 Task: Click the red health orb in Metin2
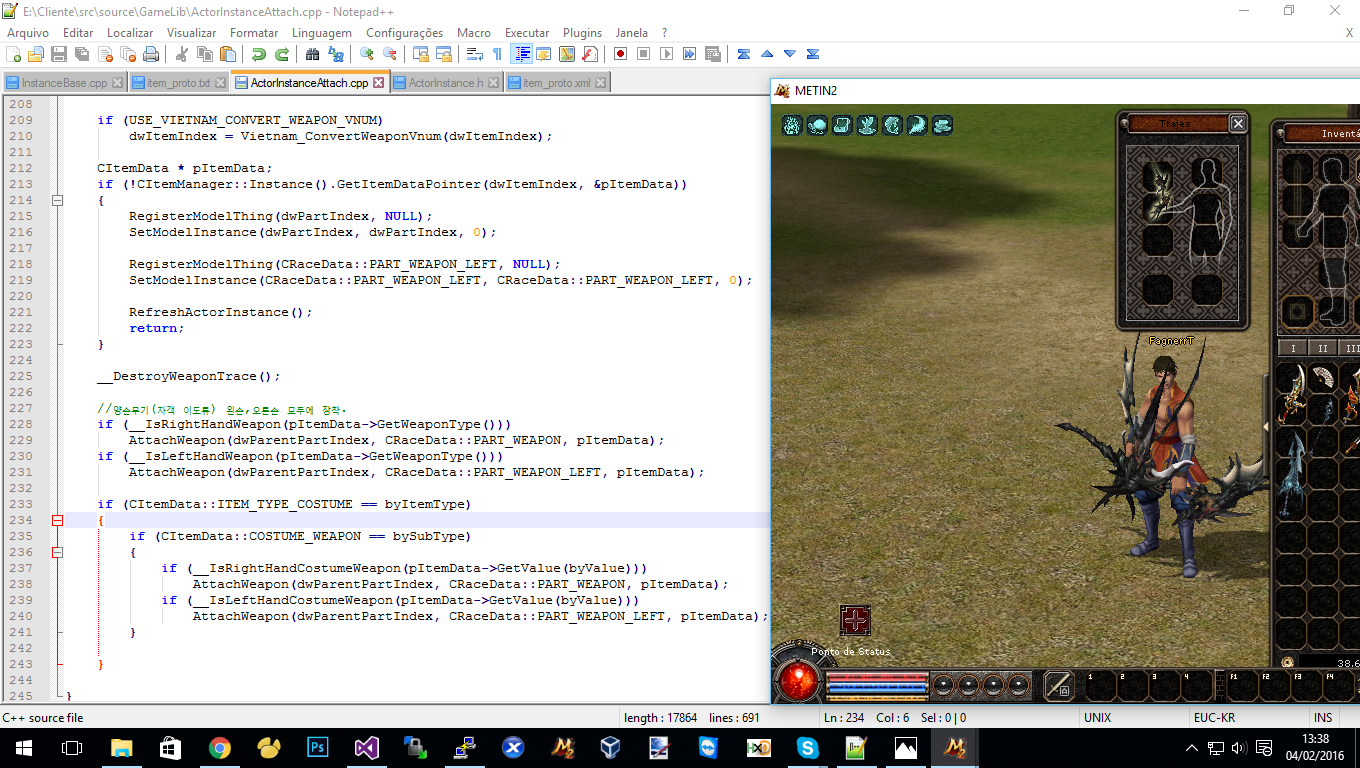[x=799, y=681]
